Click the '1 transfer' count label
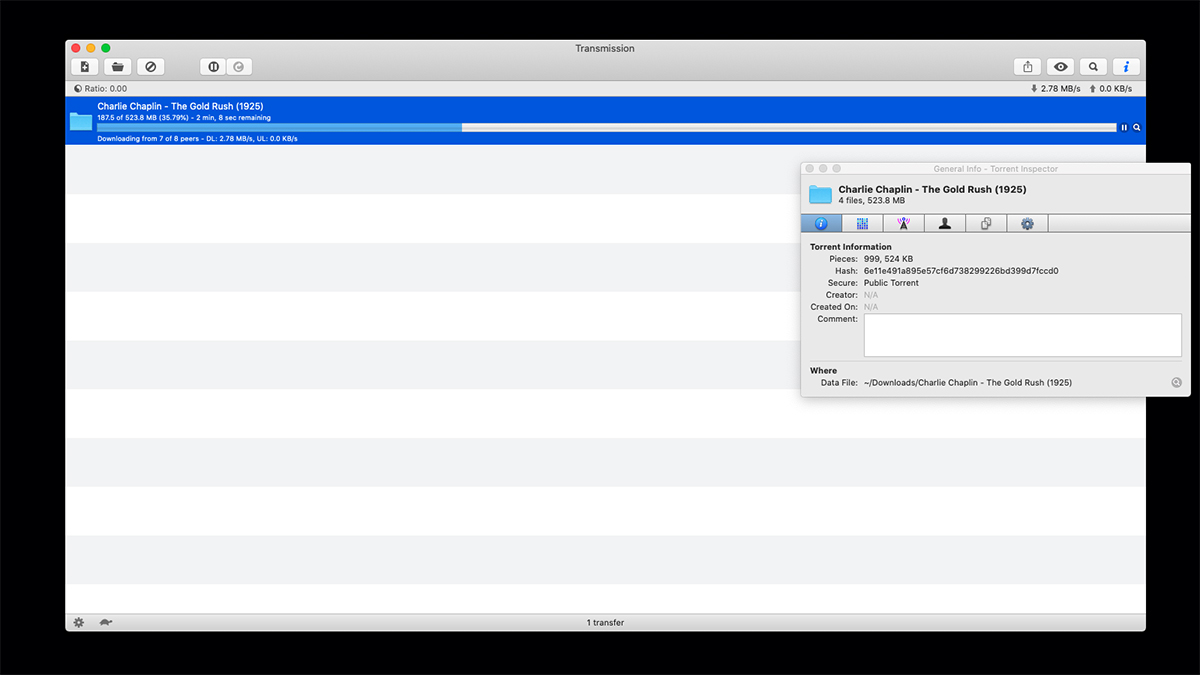Image resolution: width=1200 pixels, height=675 pixels. (605, 623)
